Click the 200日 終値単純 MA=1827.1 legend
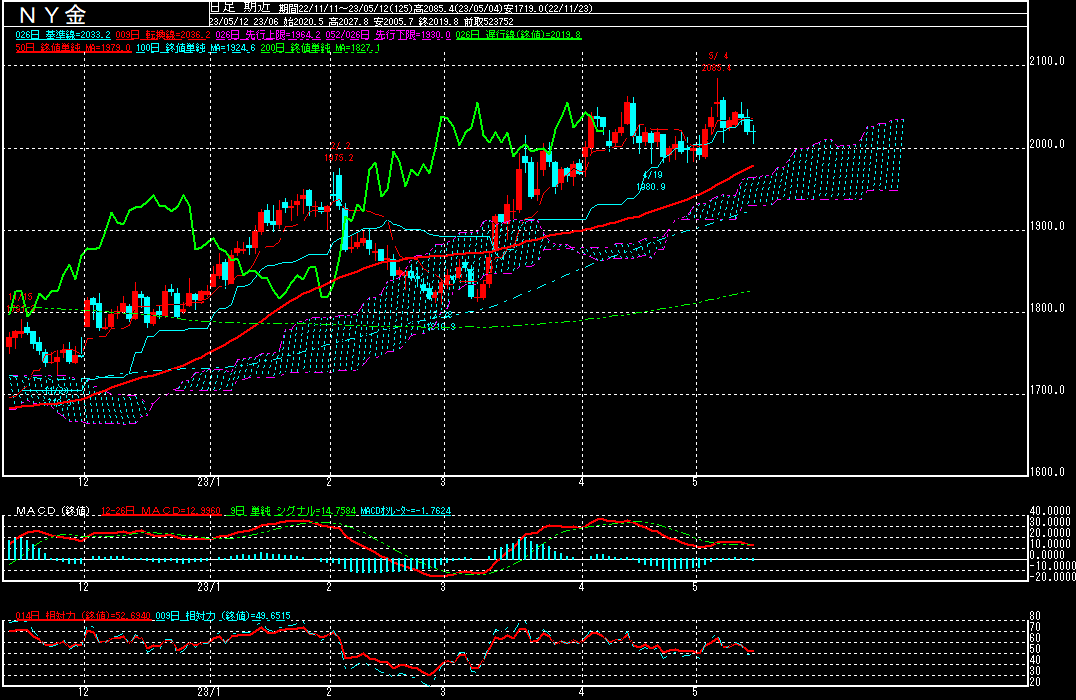1076x700 pixels. pos(320,48)
